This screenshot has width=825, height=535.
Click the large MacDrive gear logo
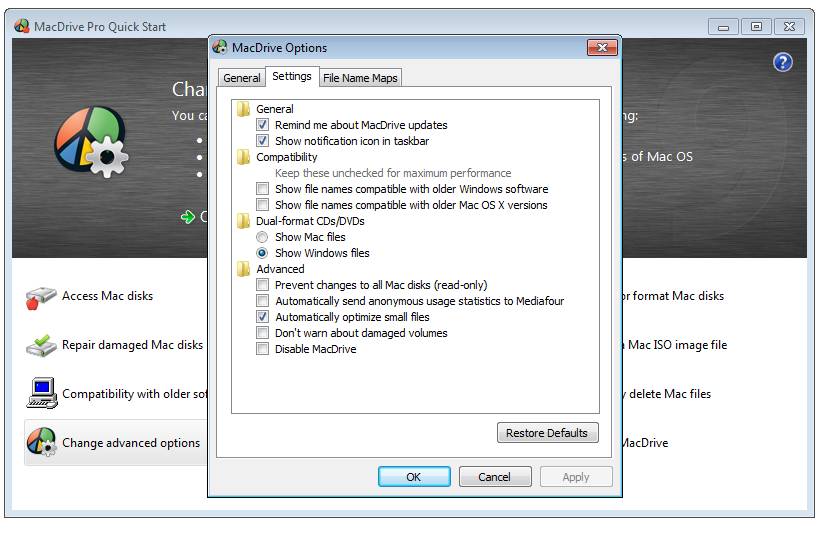tap(91, 141)
